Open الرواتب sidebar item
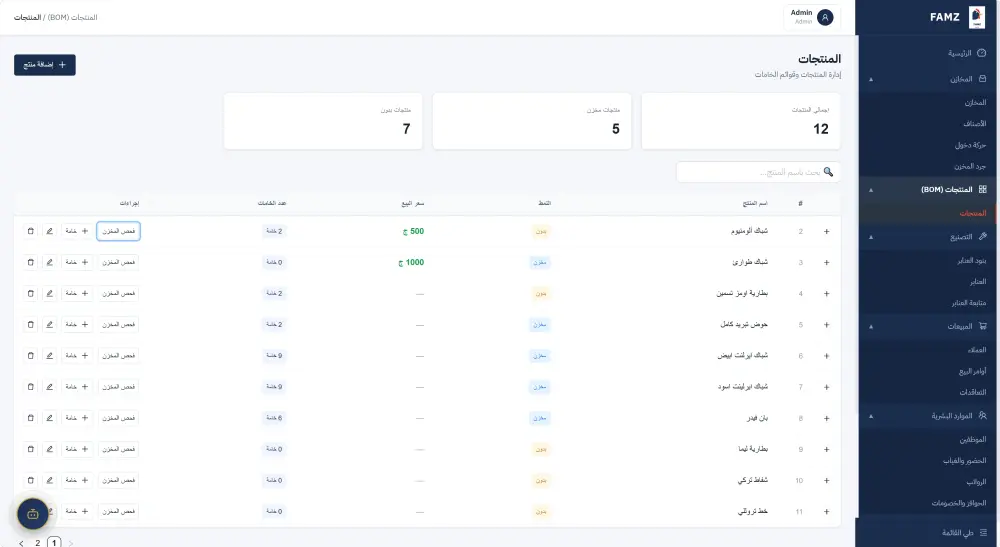The height and width of the screenshot is (547, 1000). [x=976, y=482]
